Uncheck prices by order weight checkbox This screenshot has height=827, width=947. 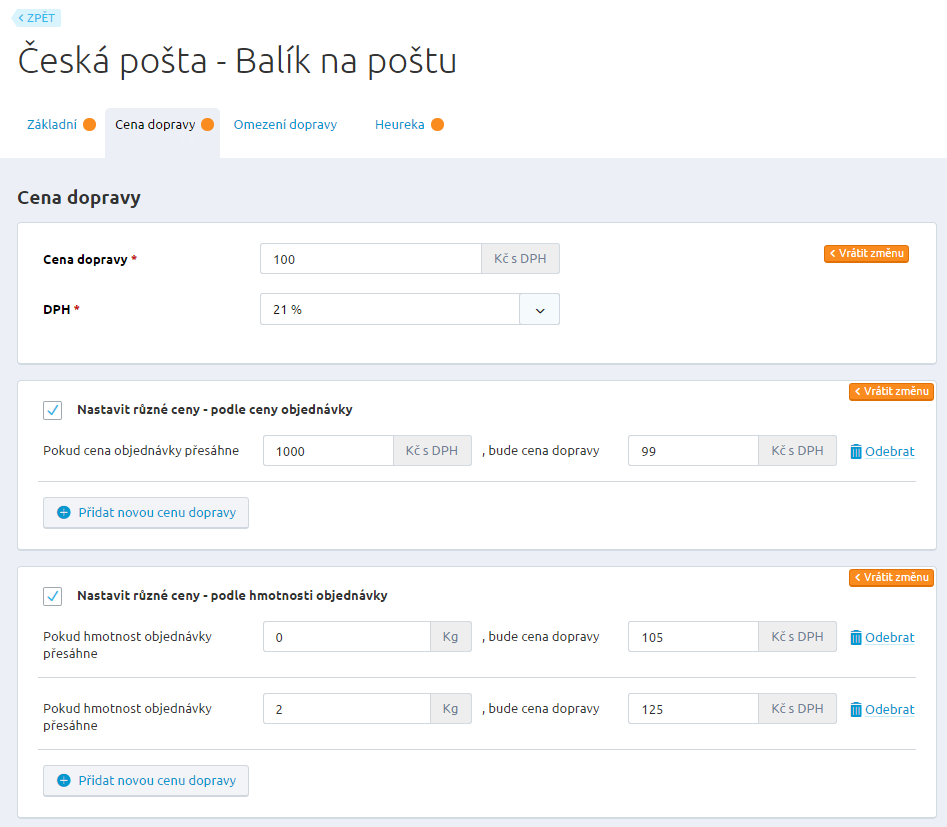(x=53, y=596)
